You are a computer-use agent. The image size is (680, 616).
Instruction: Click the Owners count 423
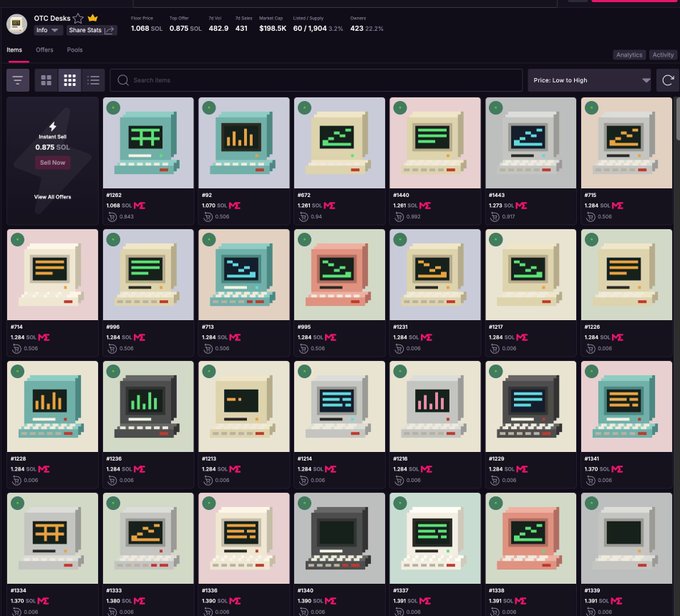pyautogui.click(x=357, y=28)
